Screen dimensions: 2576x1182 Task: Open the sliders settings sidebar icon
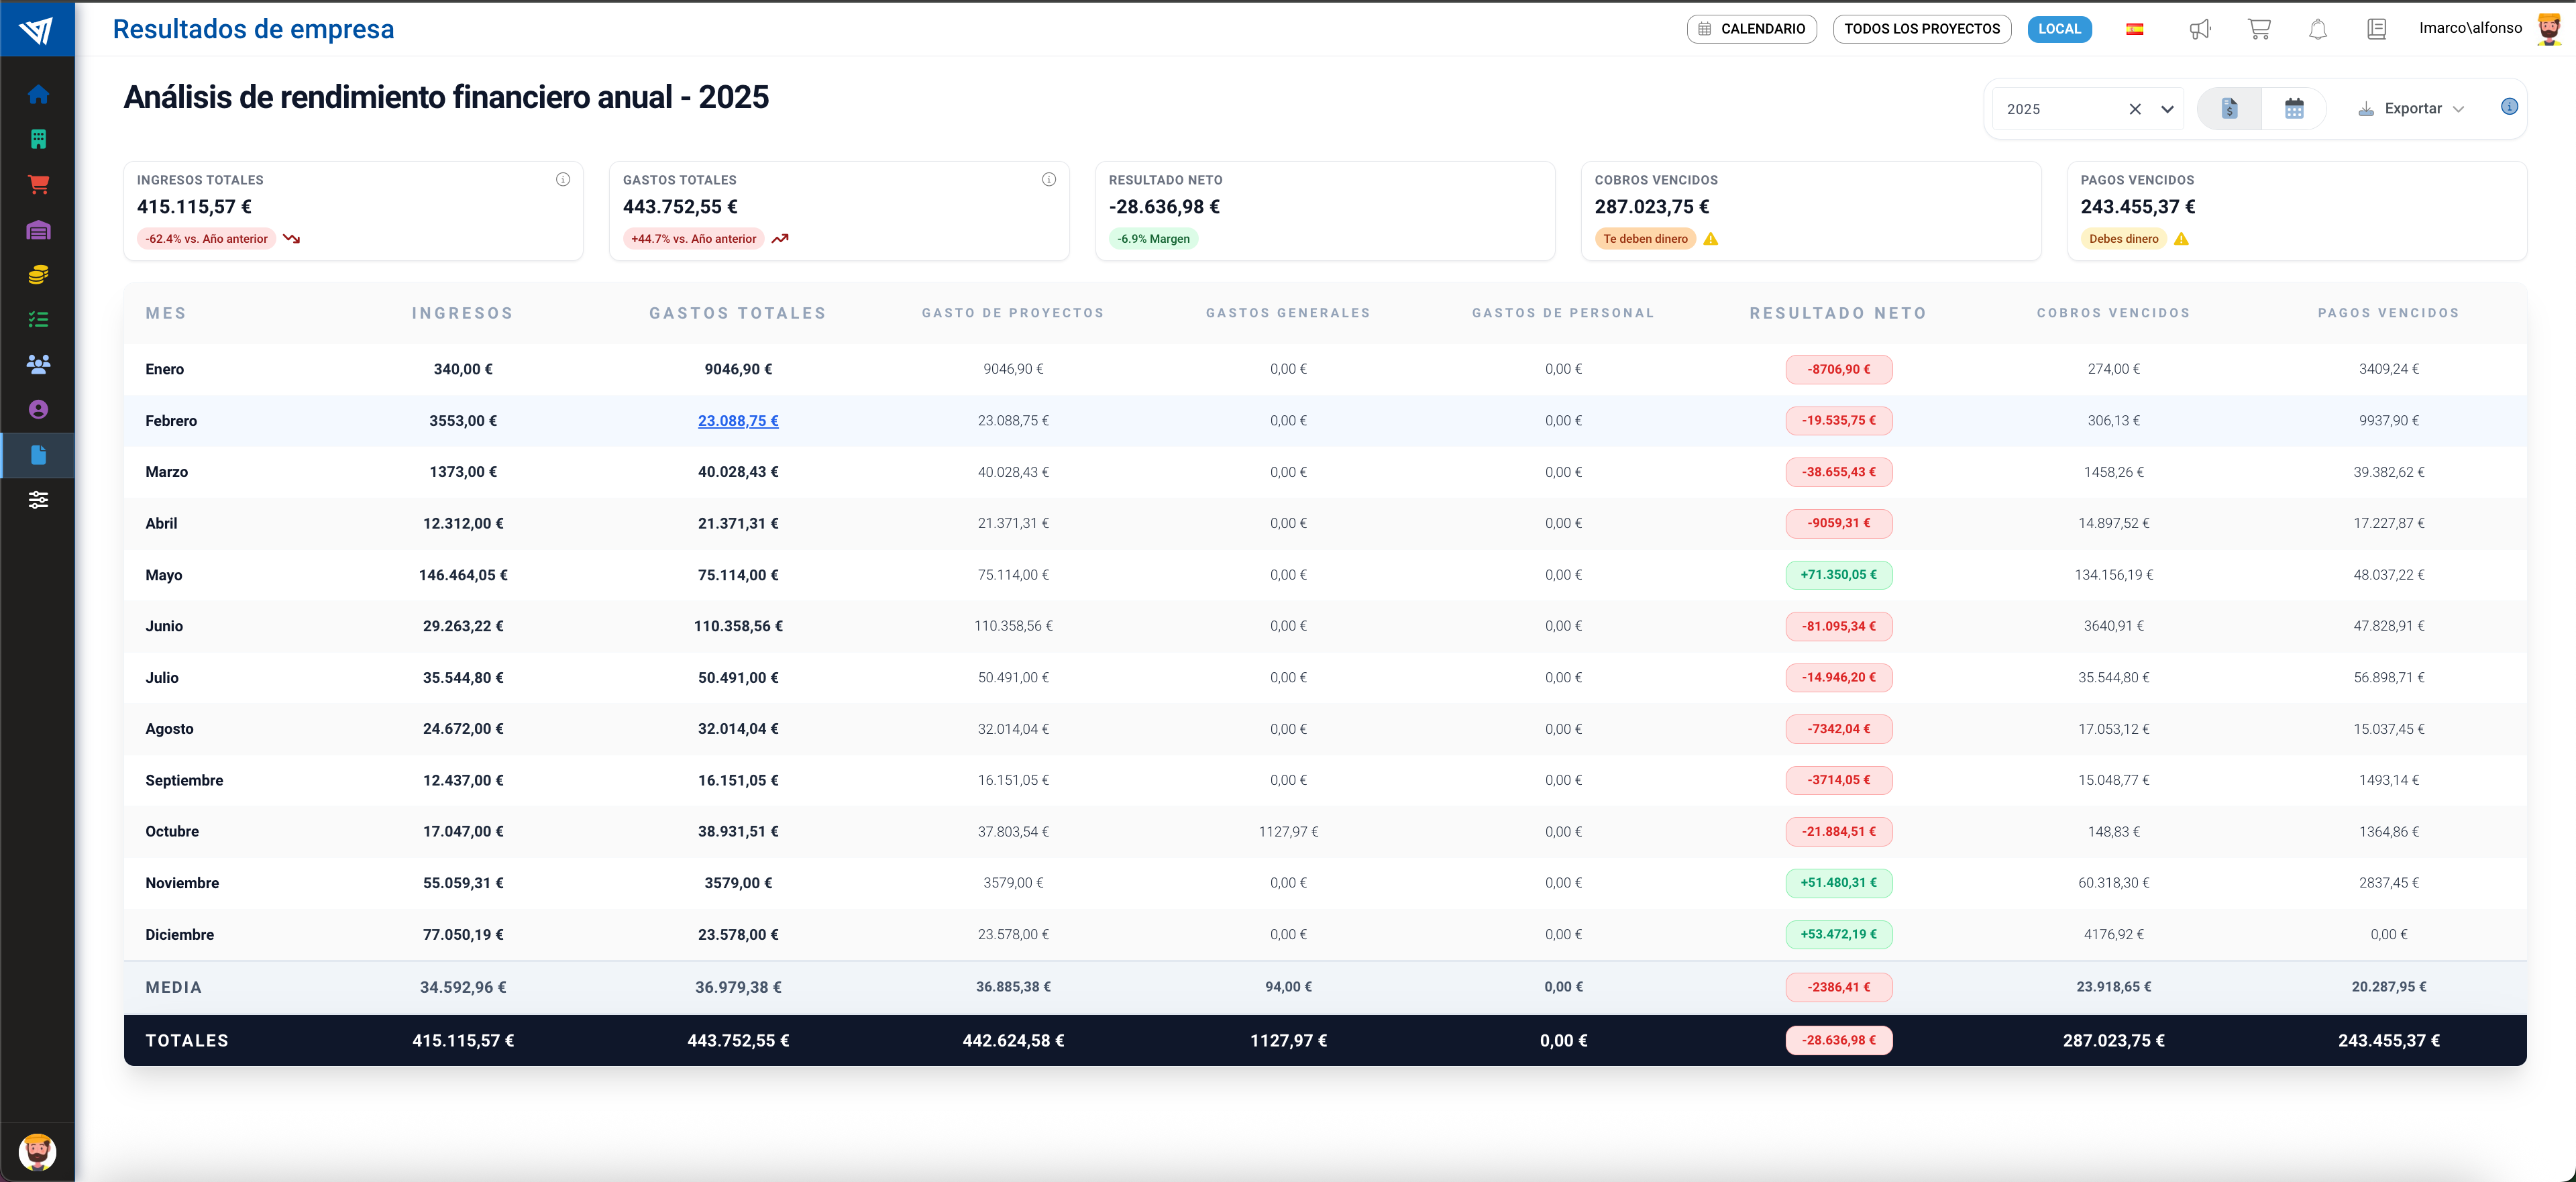38,500
